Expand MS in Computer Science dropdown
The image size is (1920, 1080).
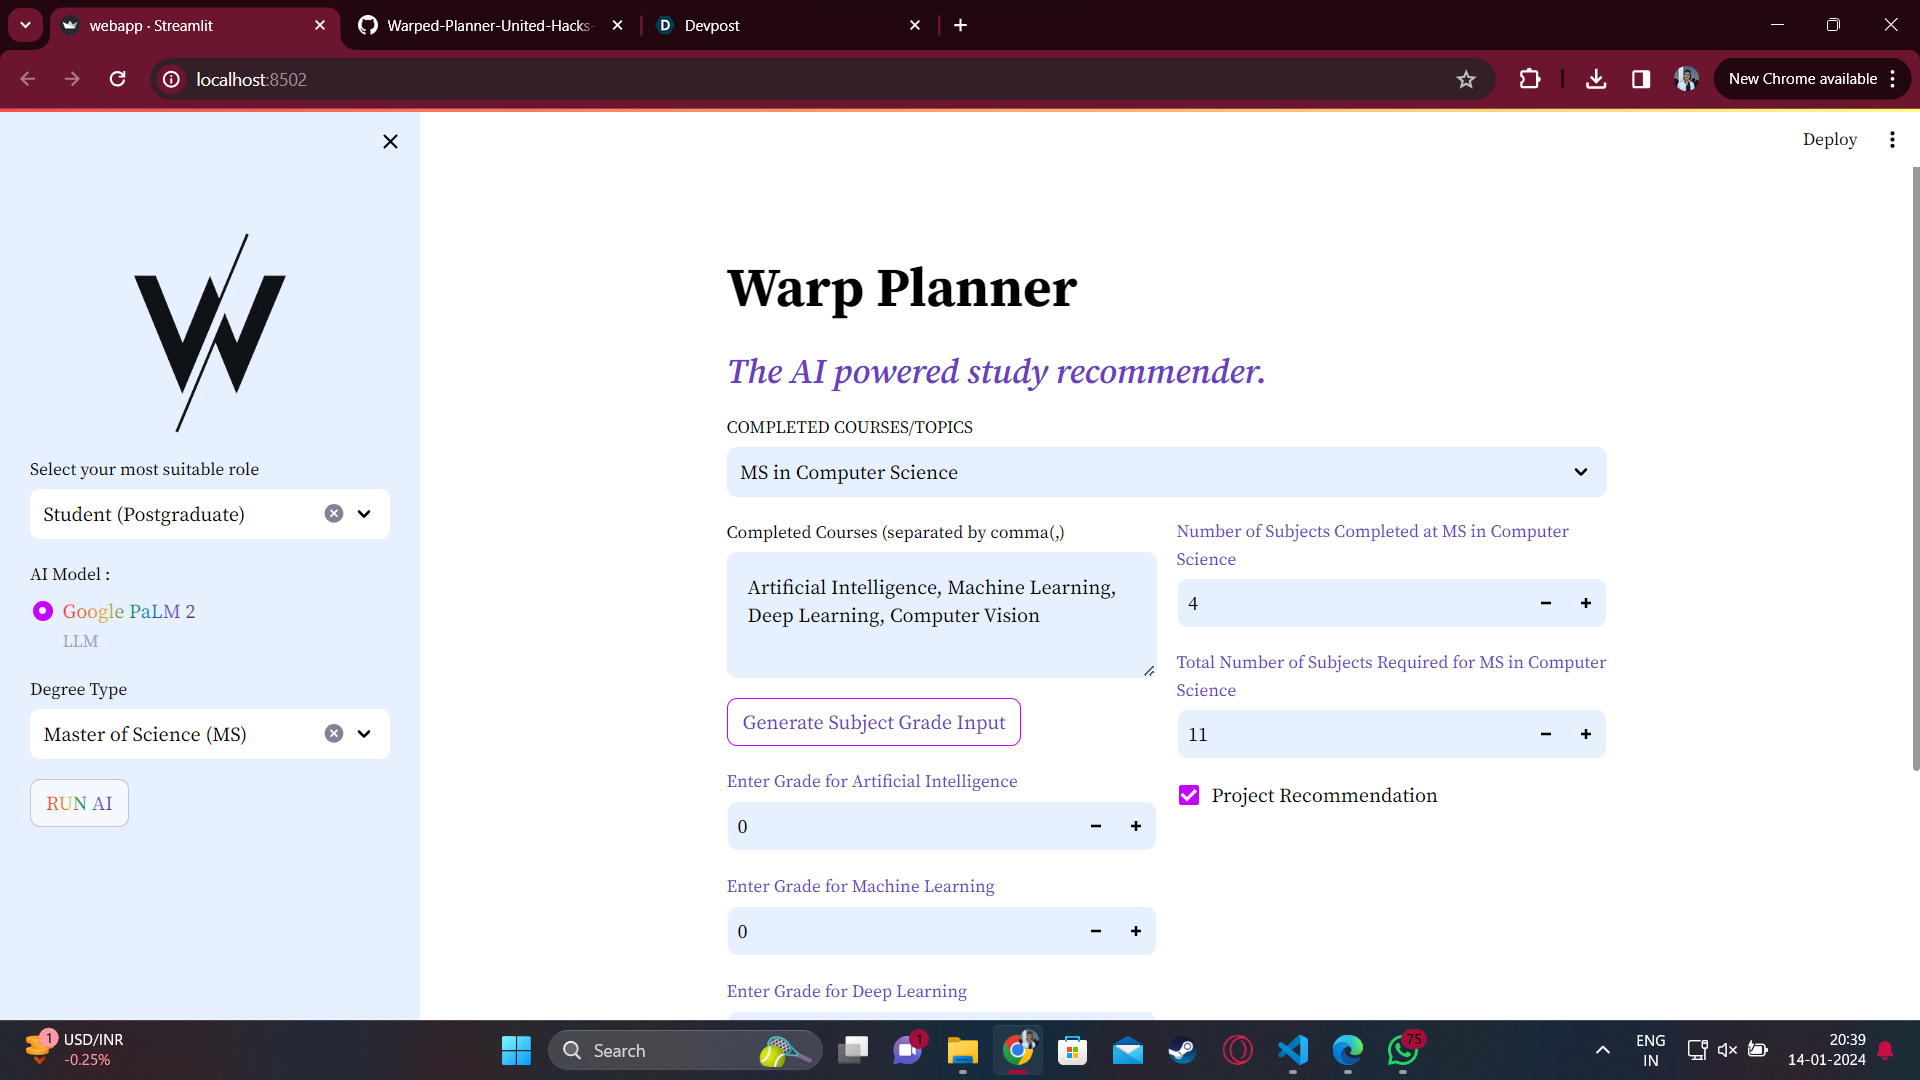(1580, 472)
